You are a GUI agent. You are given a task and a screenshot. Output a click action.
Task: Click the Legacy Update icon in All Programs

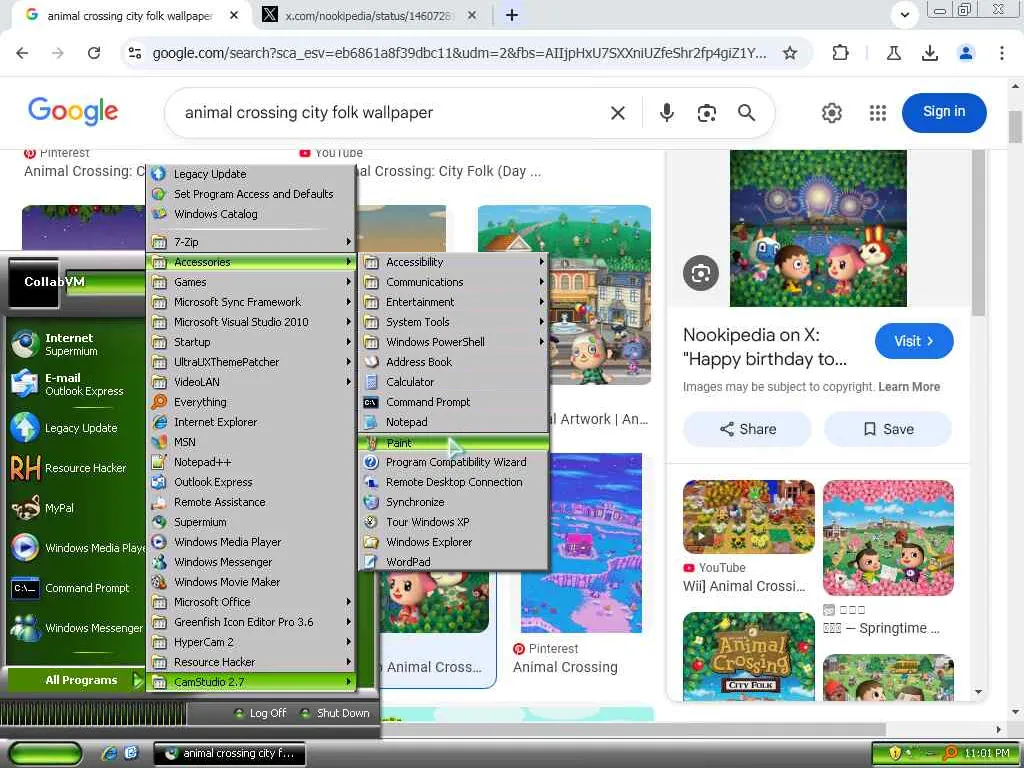point(159,174)
